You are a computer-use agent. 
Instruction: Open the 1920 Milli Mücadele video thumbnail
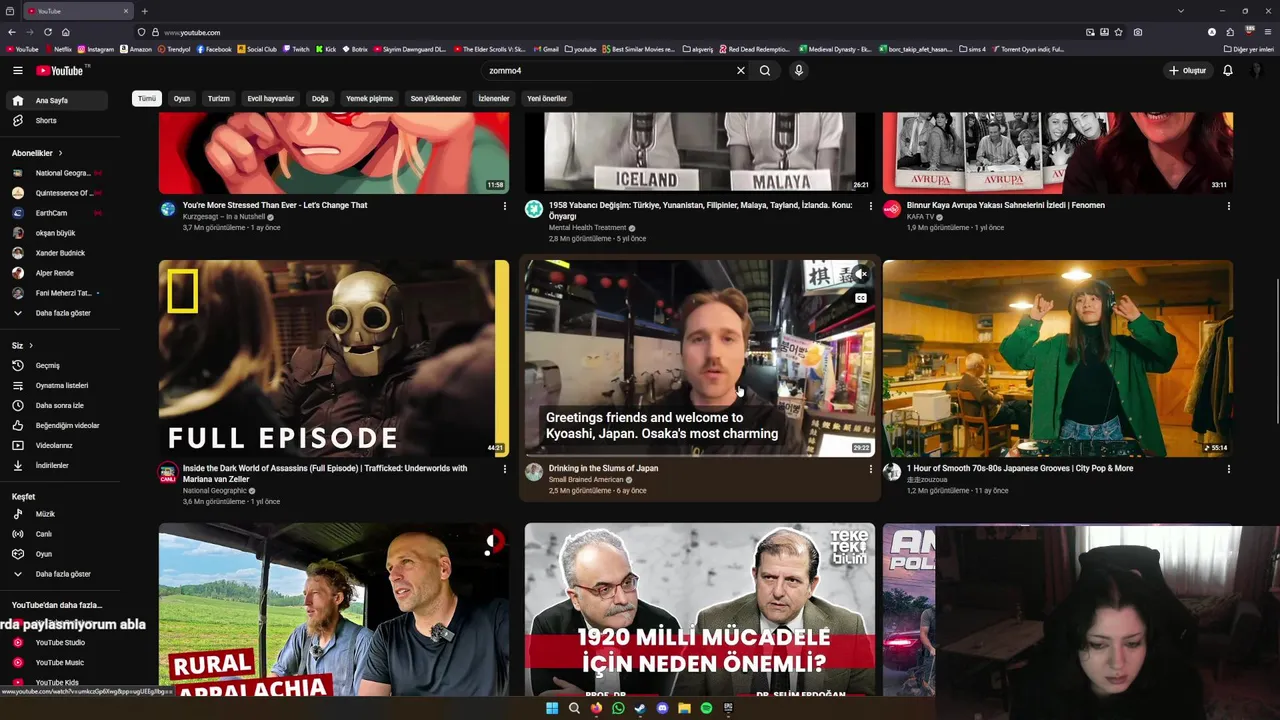coord(700,610)
